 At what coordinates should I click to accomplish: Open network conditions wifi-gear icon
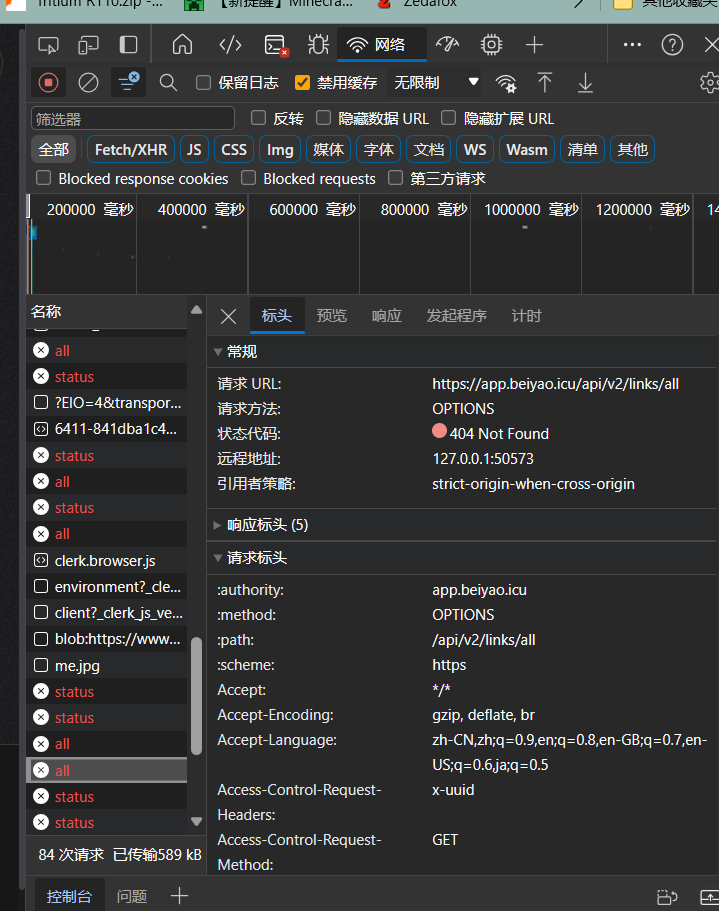pyautogui.click(x=506, y=83)
